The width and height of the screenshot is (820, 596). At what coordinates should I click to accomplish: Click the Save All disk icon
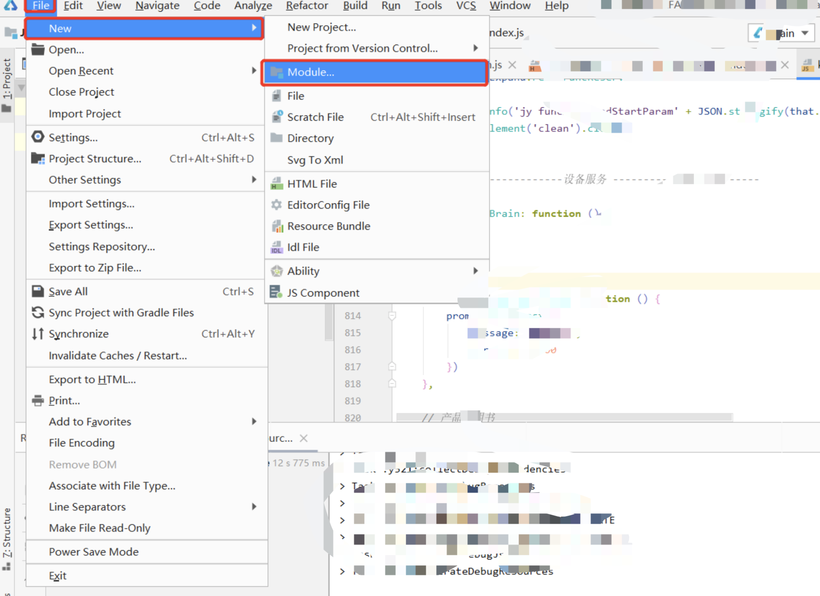click(38, 291)
